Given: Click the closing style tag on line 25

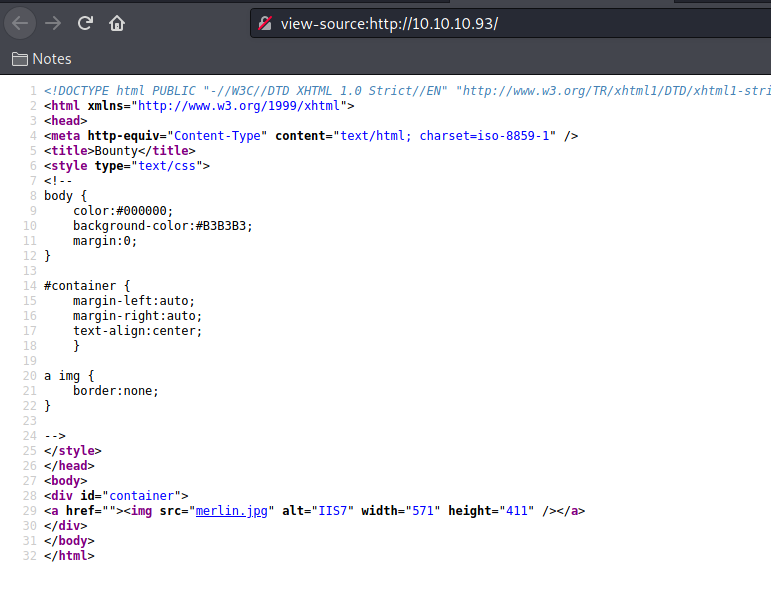Looking at the screenshot, I should point(73,451).
